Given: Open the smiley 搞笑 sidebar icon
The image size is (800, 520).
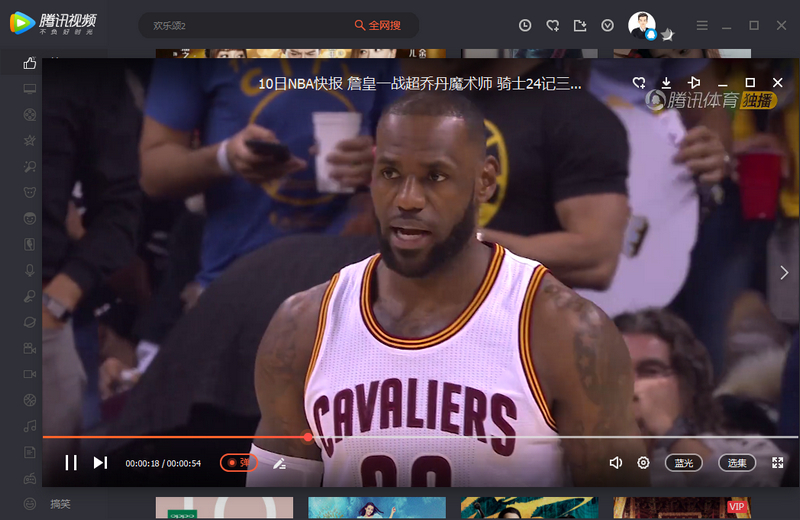Looking at the screenshot, I should coord(30,504).
